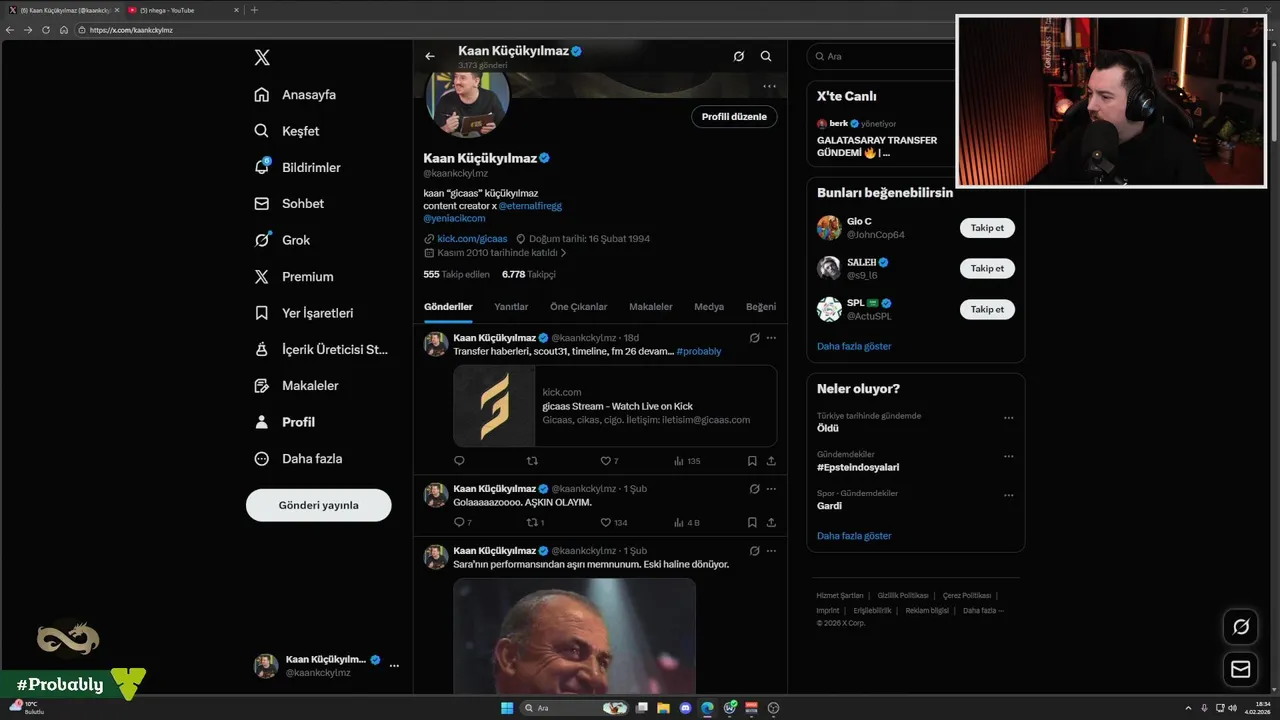Follow SALEH with Takip et

click(987, 269)
